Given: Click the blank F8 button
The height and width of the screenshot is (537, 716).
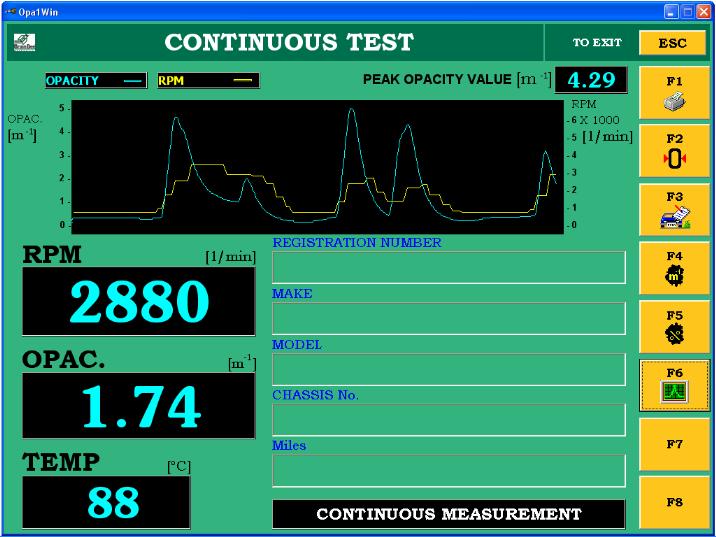Looking at the screenshot, I should [674, 502].
